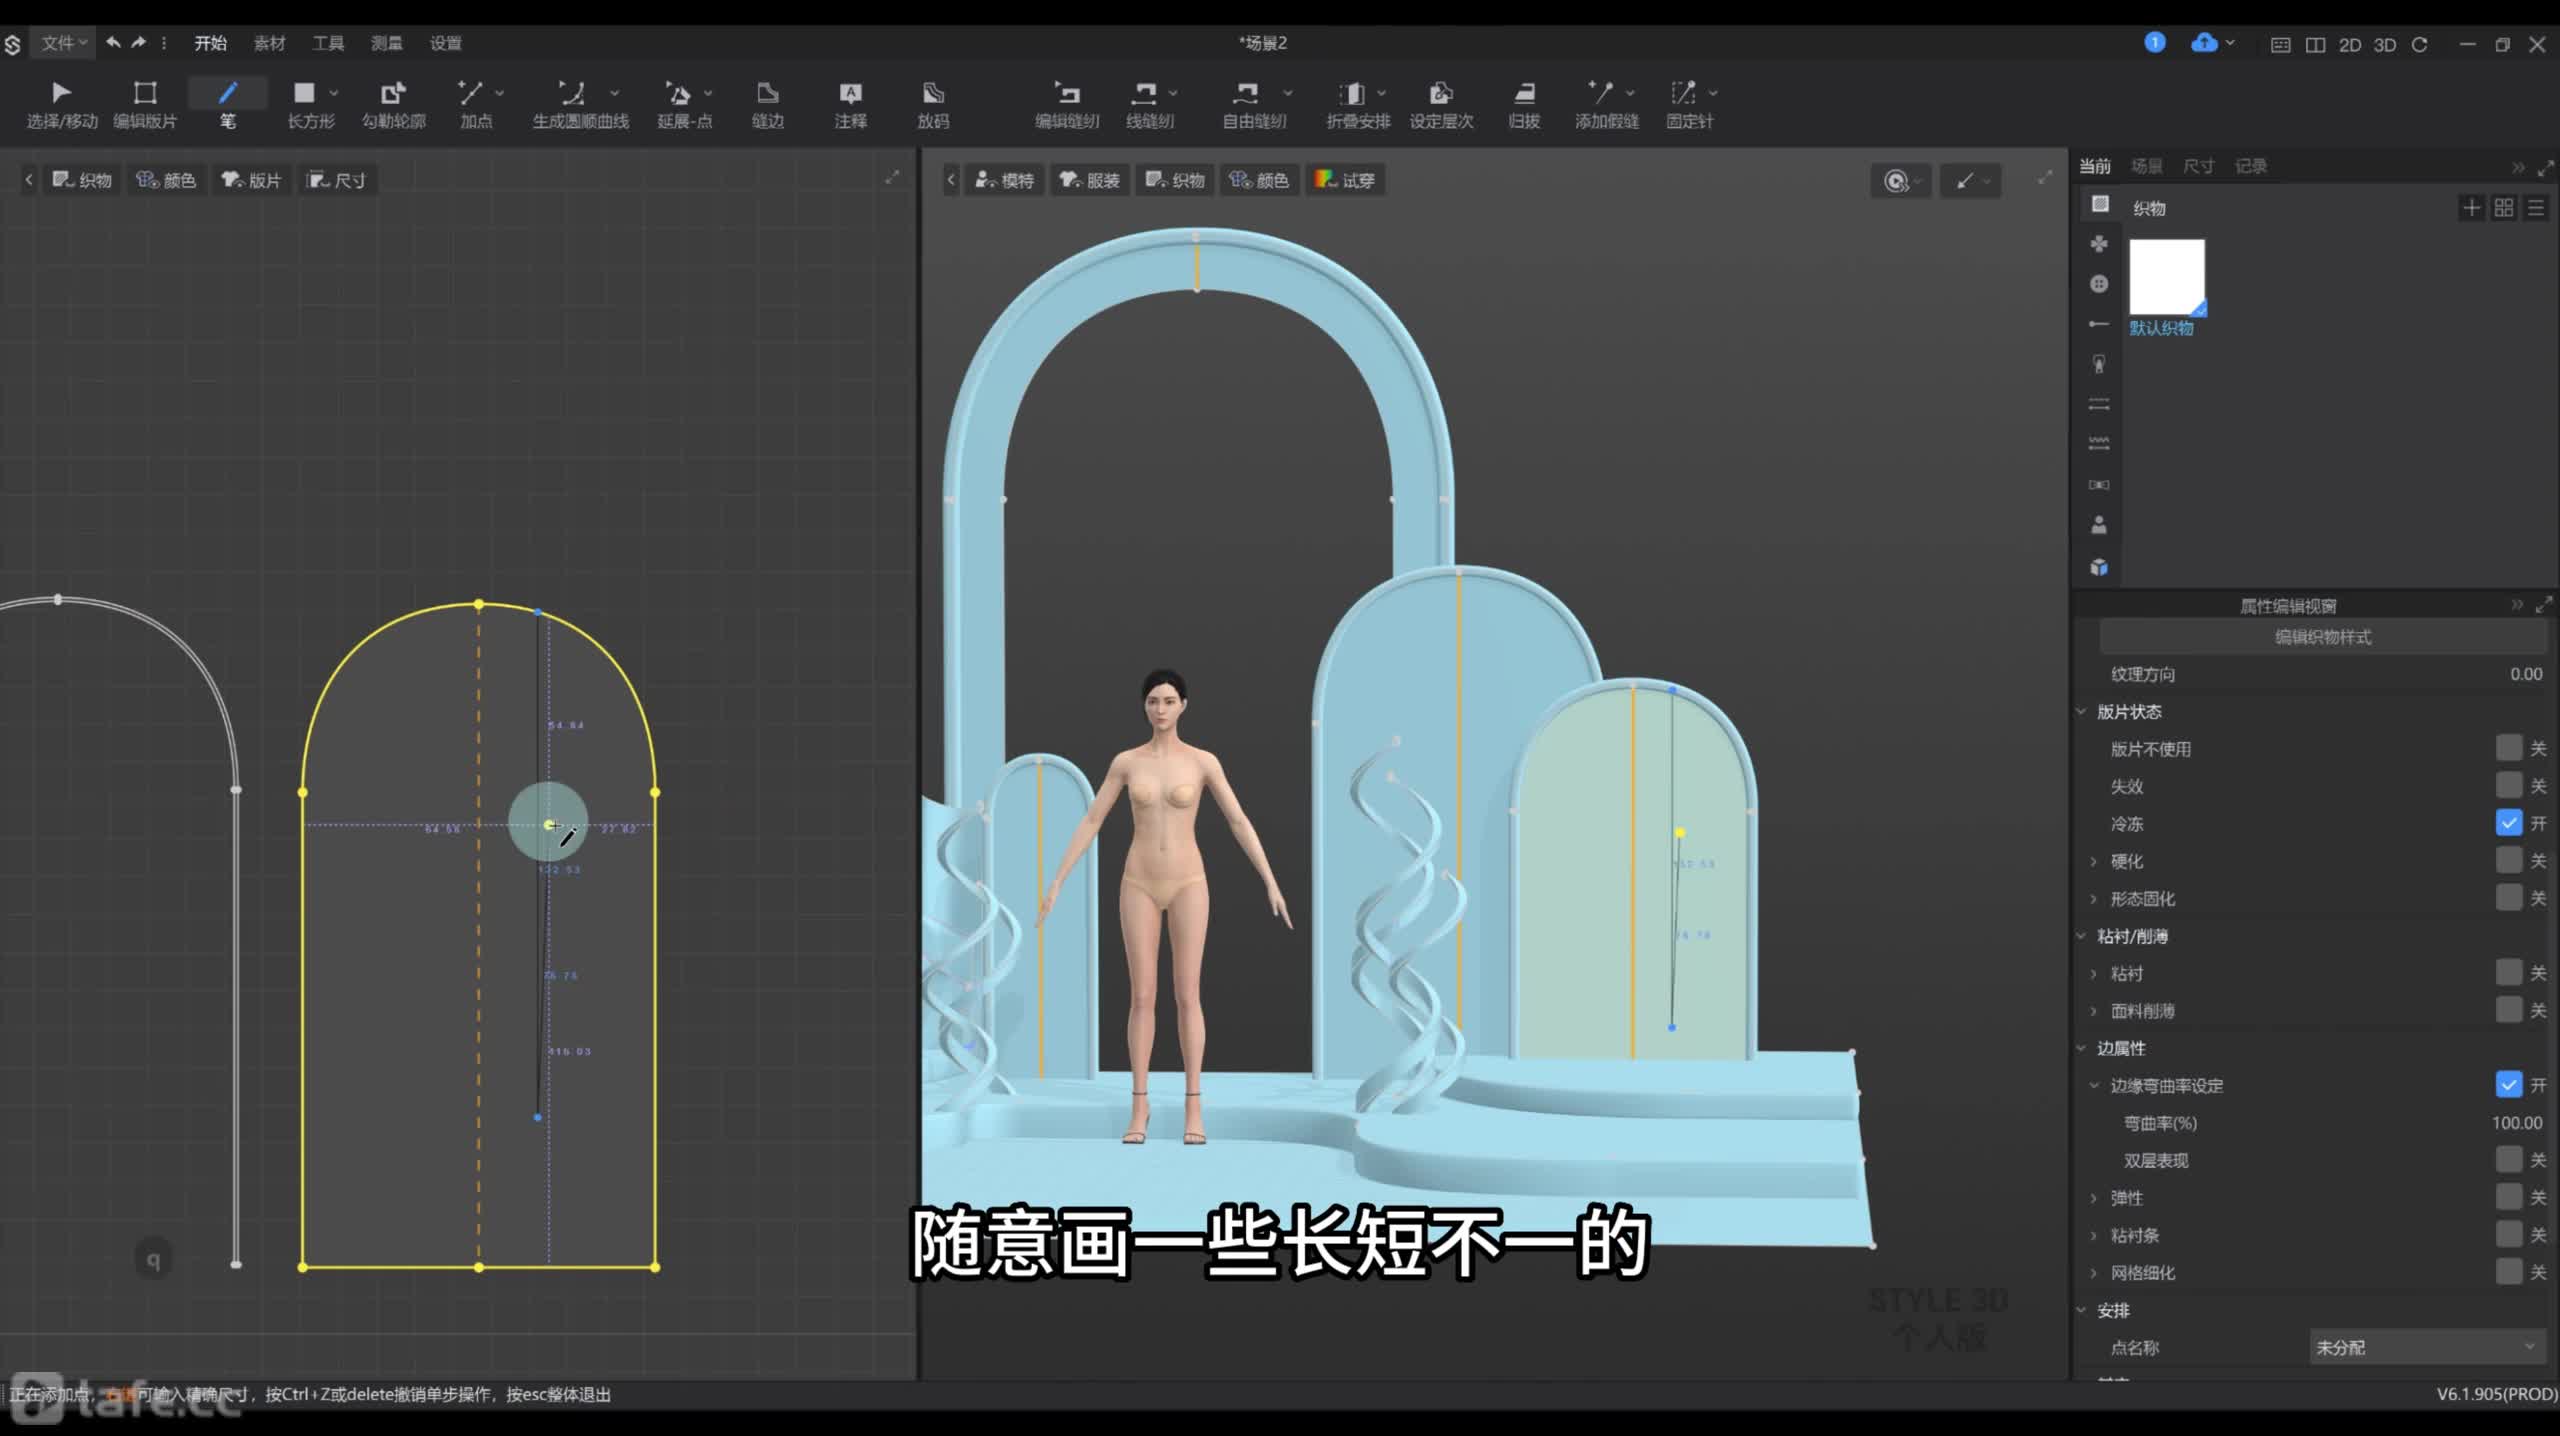
Task: Select the 放码 grading tool
Action: [933, 104]
